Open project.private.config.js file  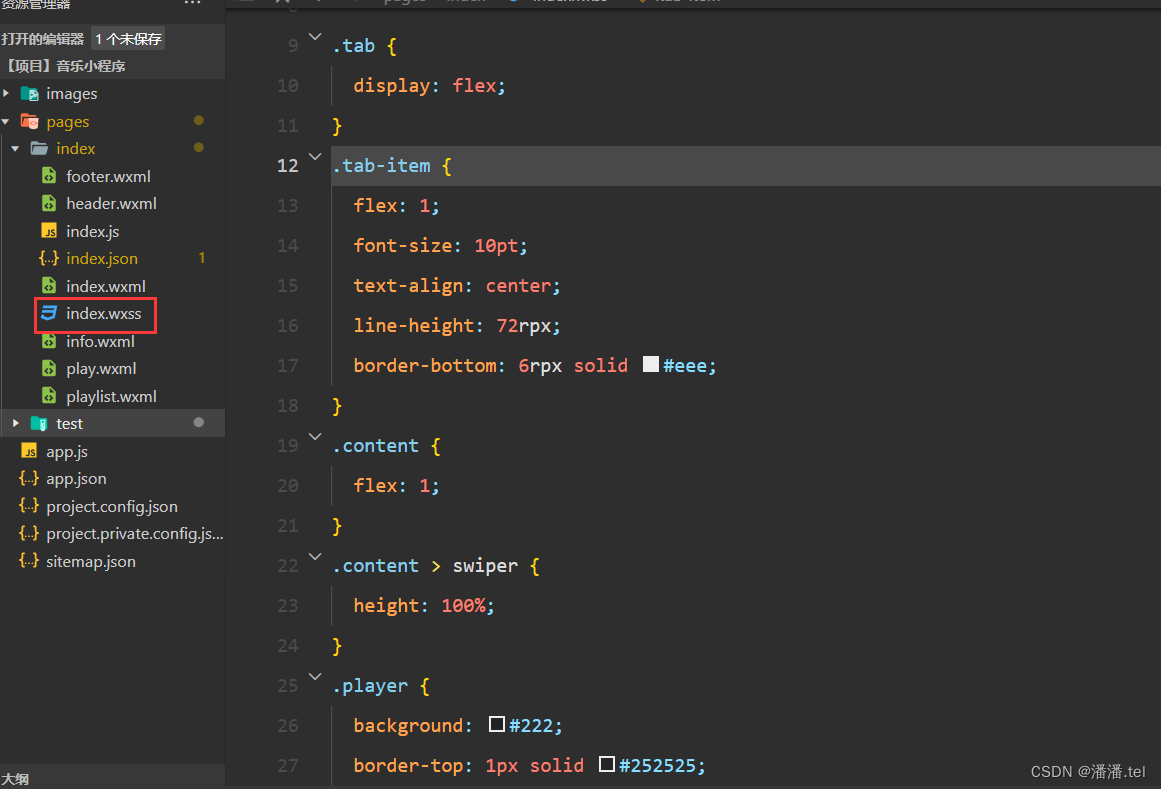tap(135, 534)
